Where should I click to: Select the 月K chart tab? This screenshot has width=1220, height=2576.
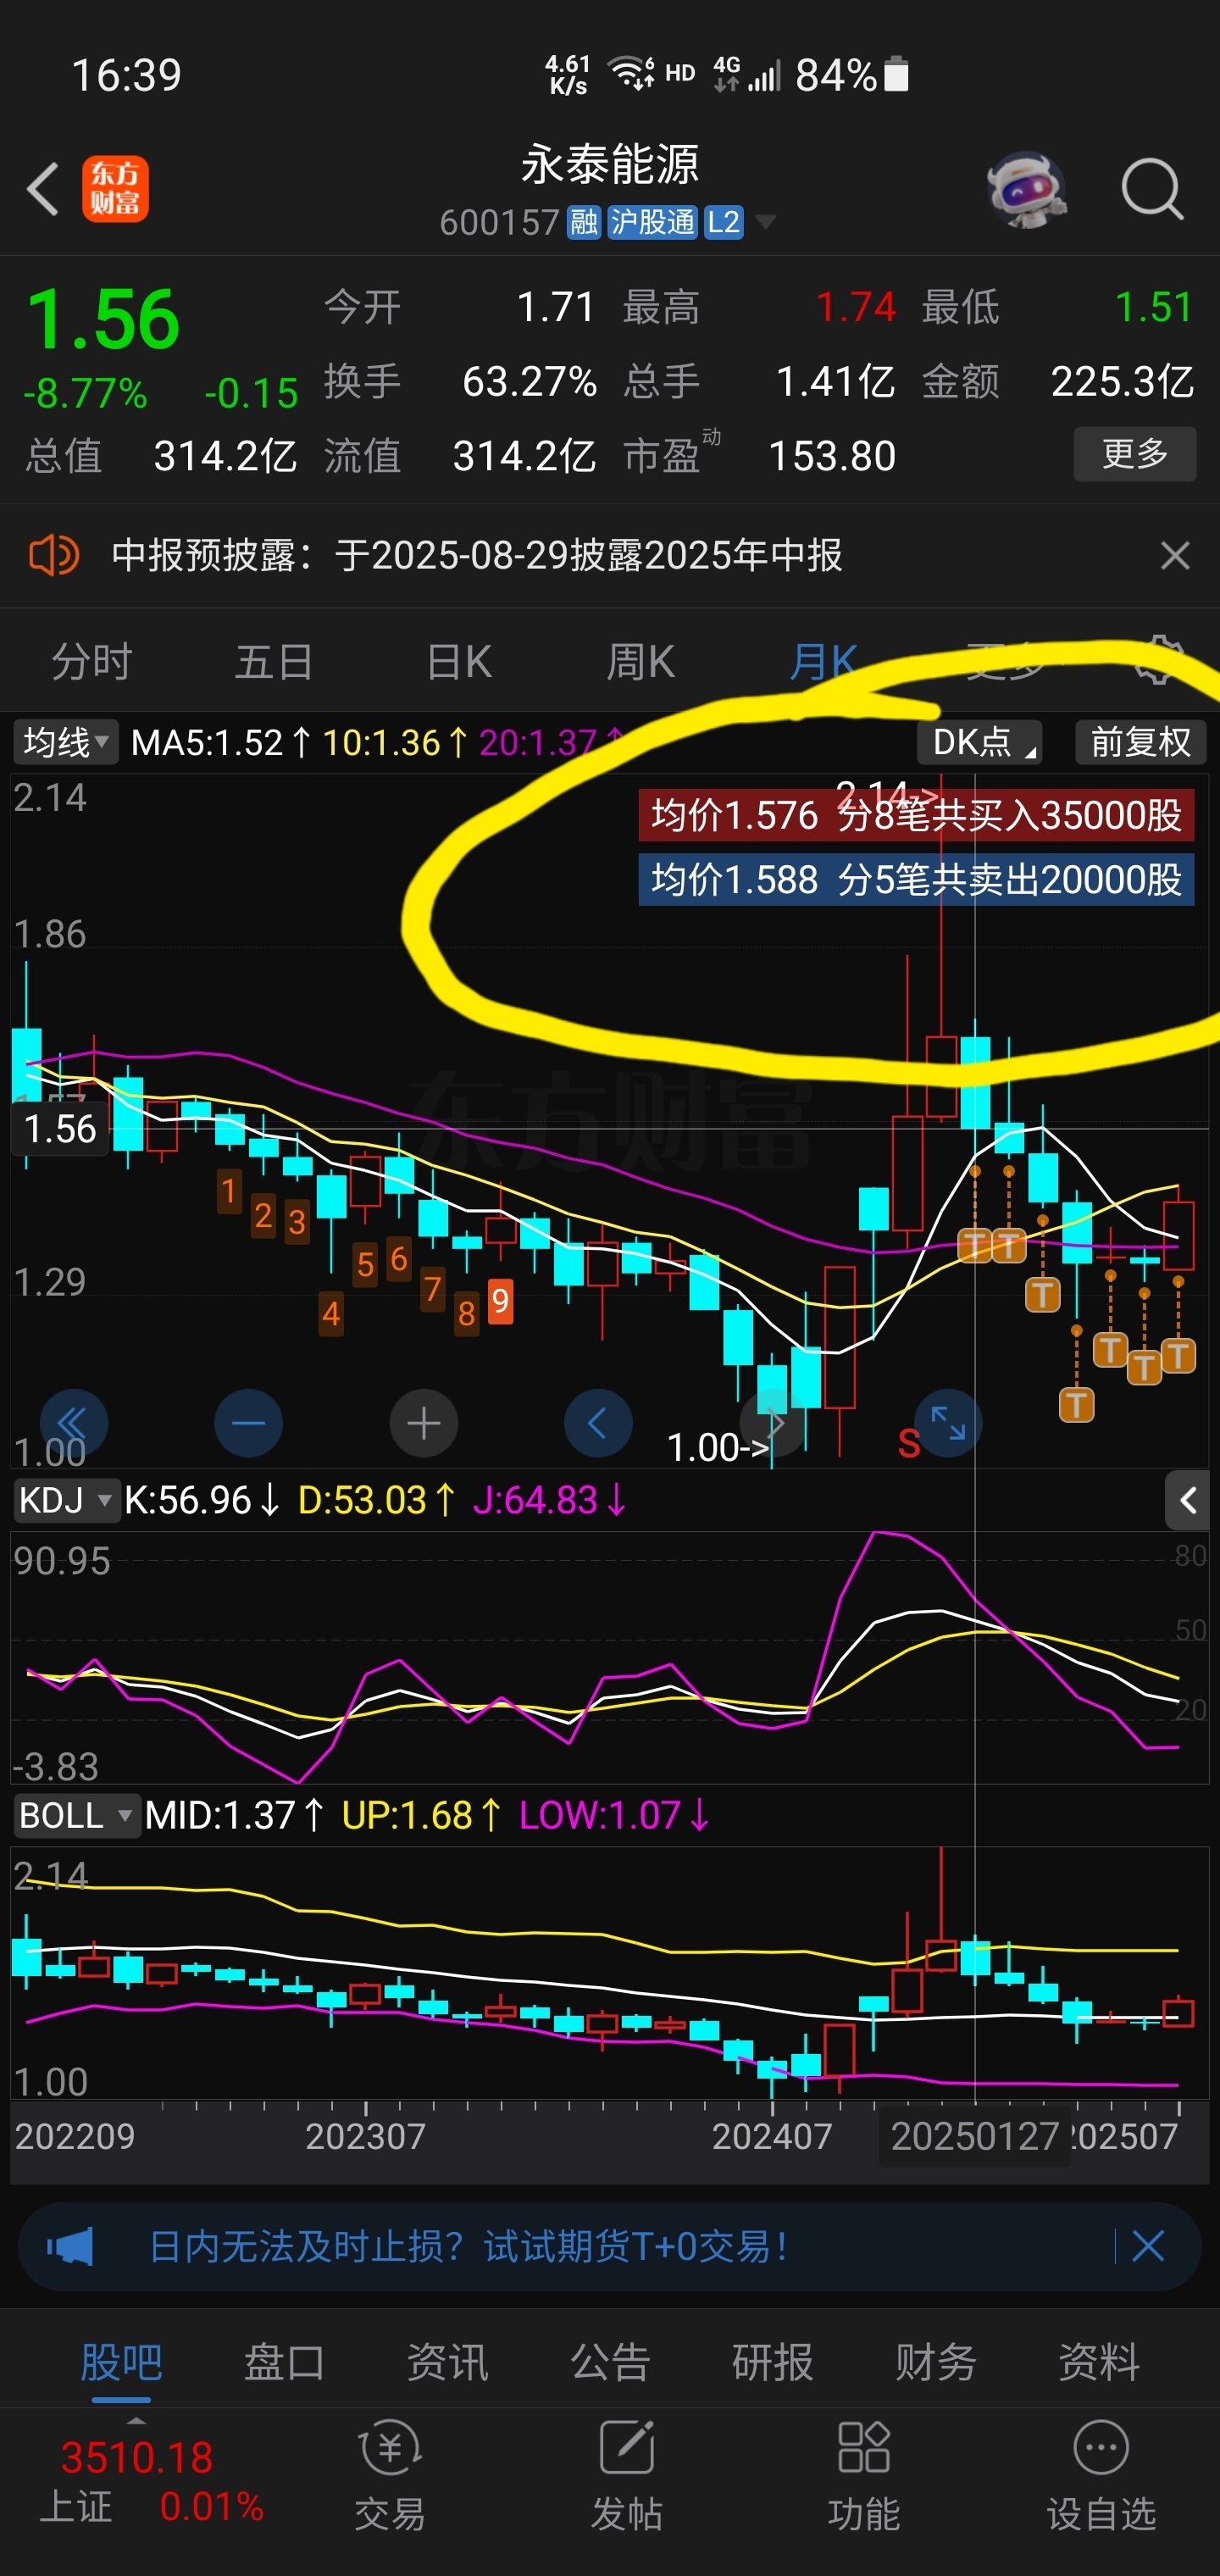823,662
